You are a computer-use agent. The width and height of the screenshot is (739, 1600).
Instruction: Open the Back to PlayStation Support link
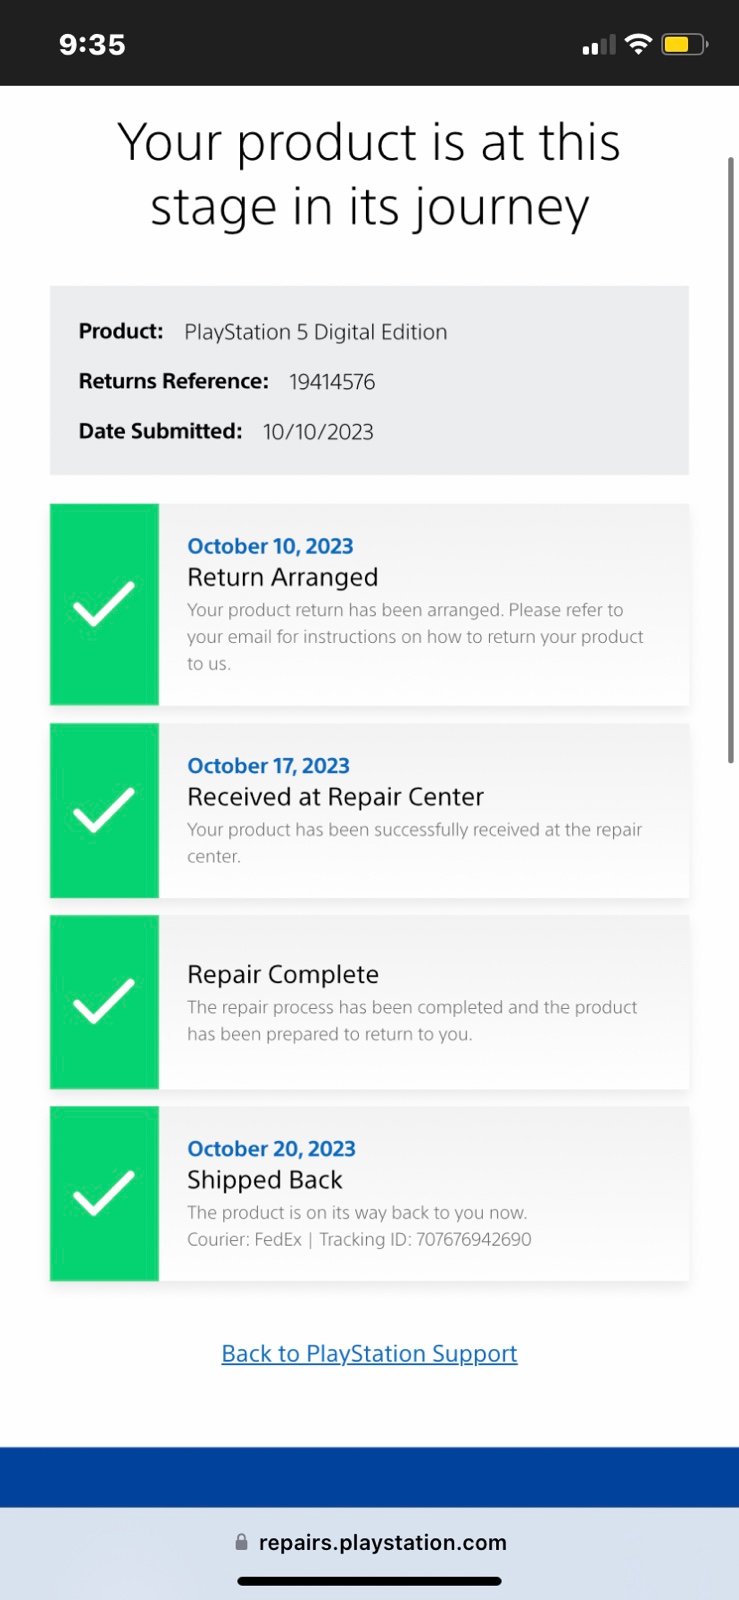(369, 1353)
